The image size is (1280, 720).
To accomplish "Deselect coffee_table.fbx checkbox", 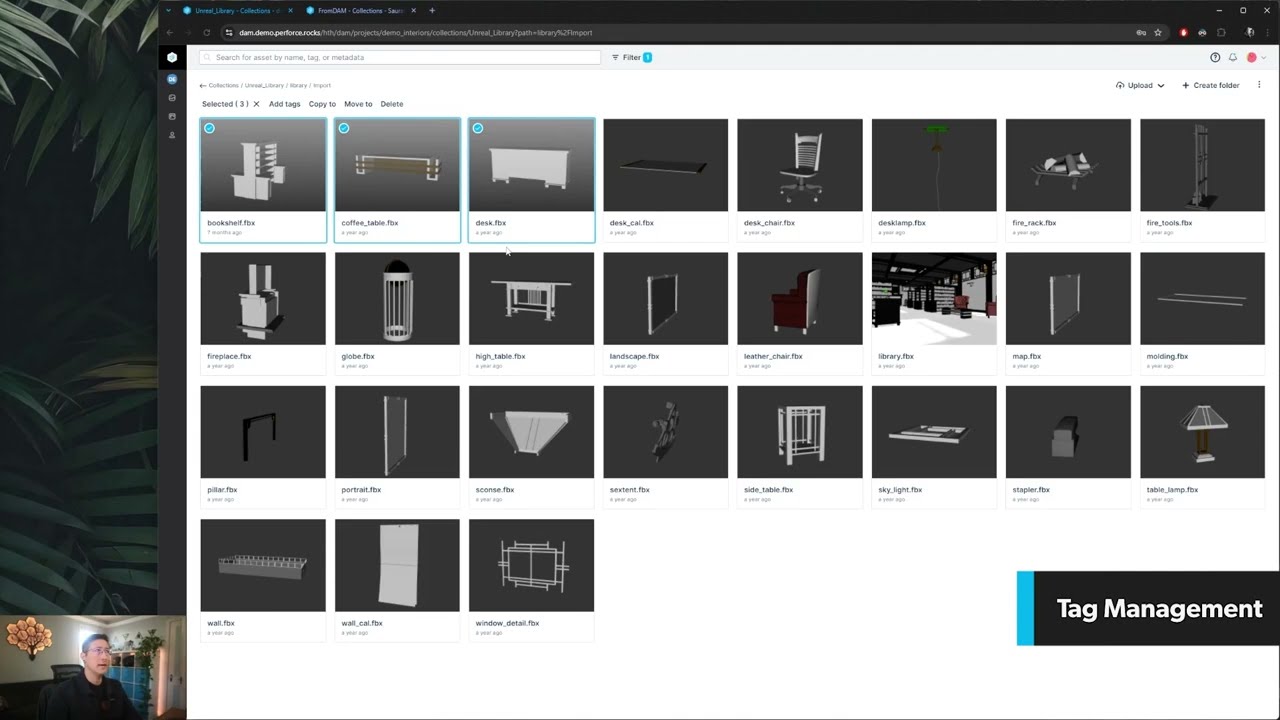I will [x=344, y=128].
